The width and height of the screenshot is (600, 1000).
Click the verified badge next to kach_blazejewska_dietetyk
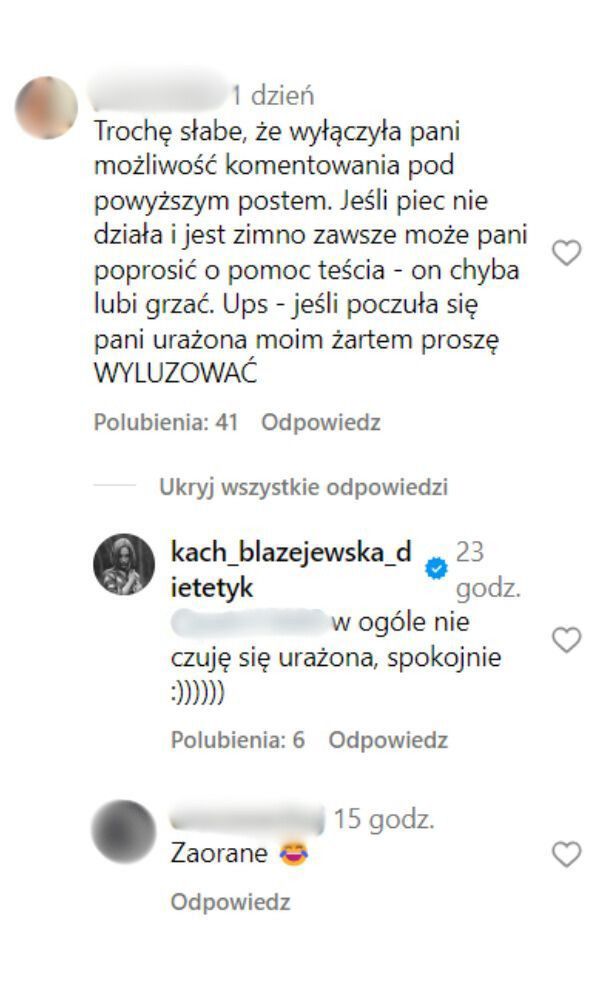pos(437,568)
